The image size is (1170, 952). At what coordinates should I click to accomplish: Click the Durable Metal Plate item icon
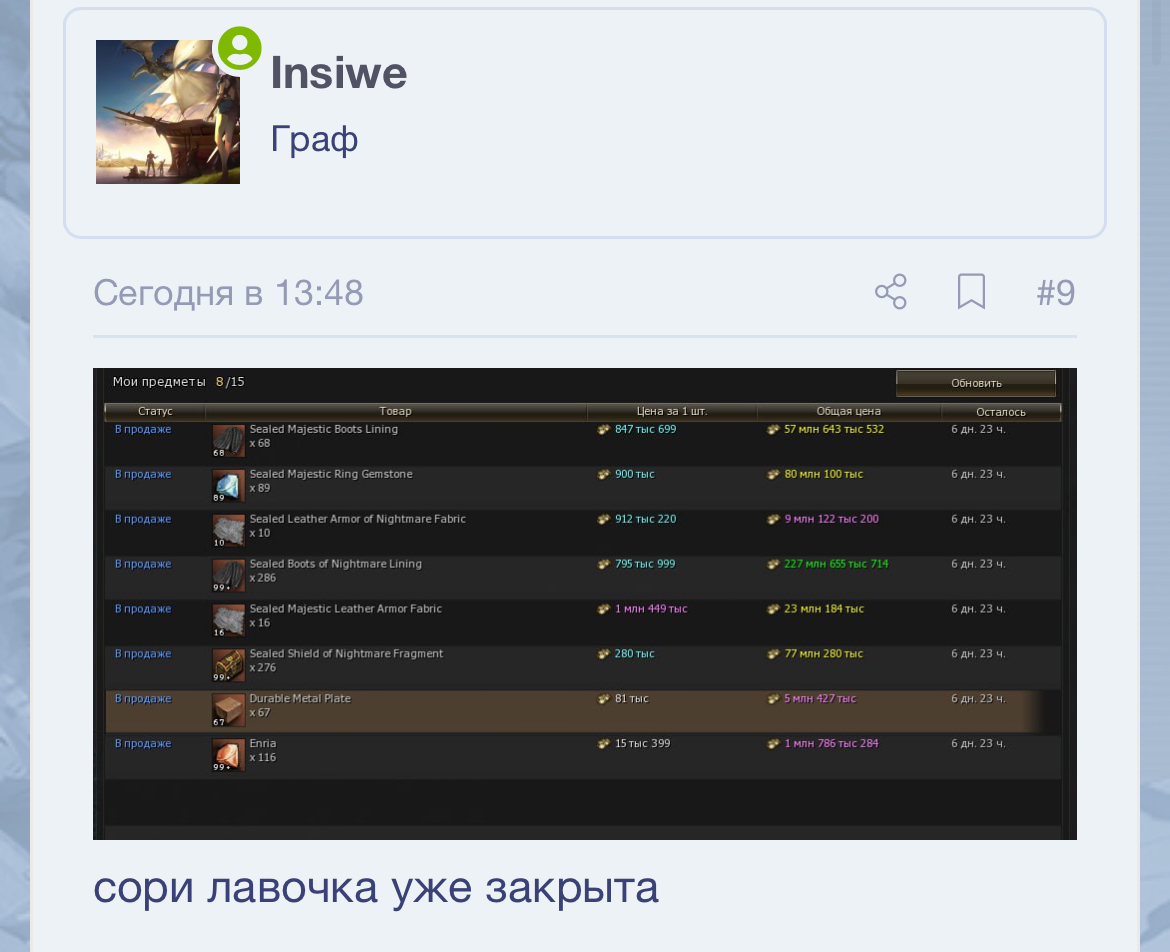pyautogui.click(x=228, y=708)
